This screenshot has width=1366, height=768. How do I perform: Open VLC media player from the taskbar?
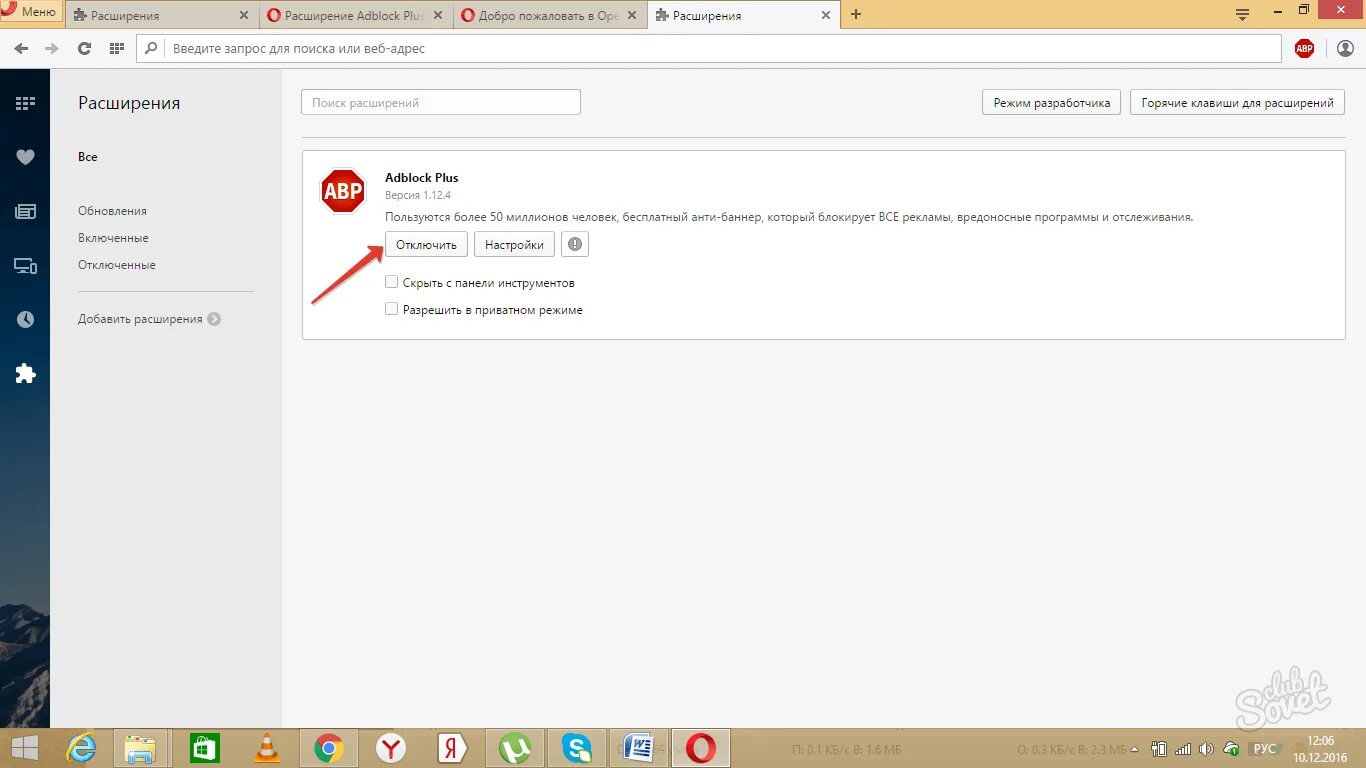tap(266, 748)
